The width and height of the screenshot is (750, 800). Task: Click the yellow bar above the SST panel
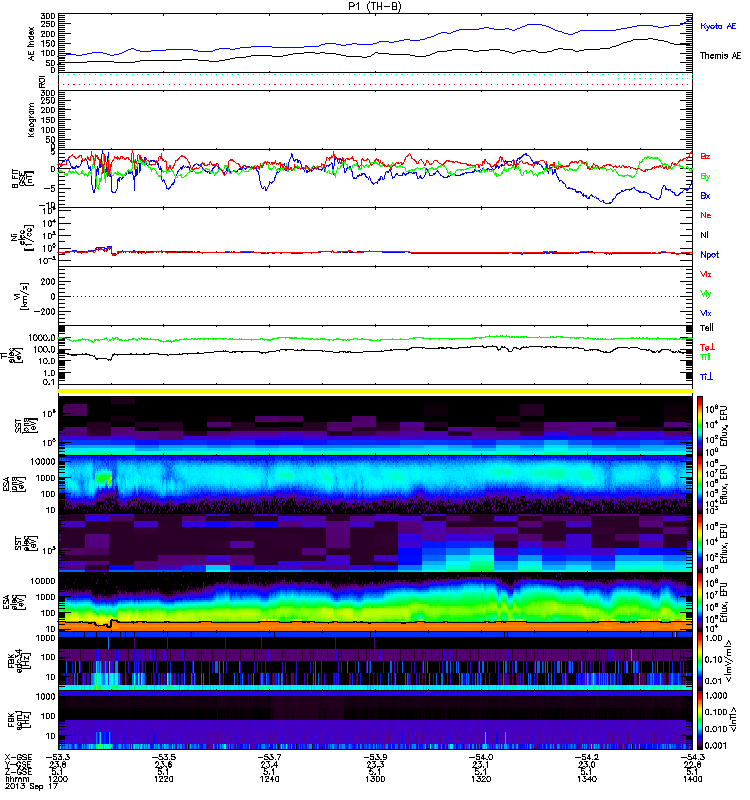375,391
